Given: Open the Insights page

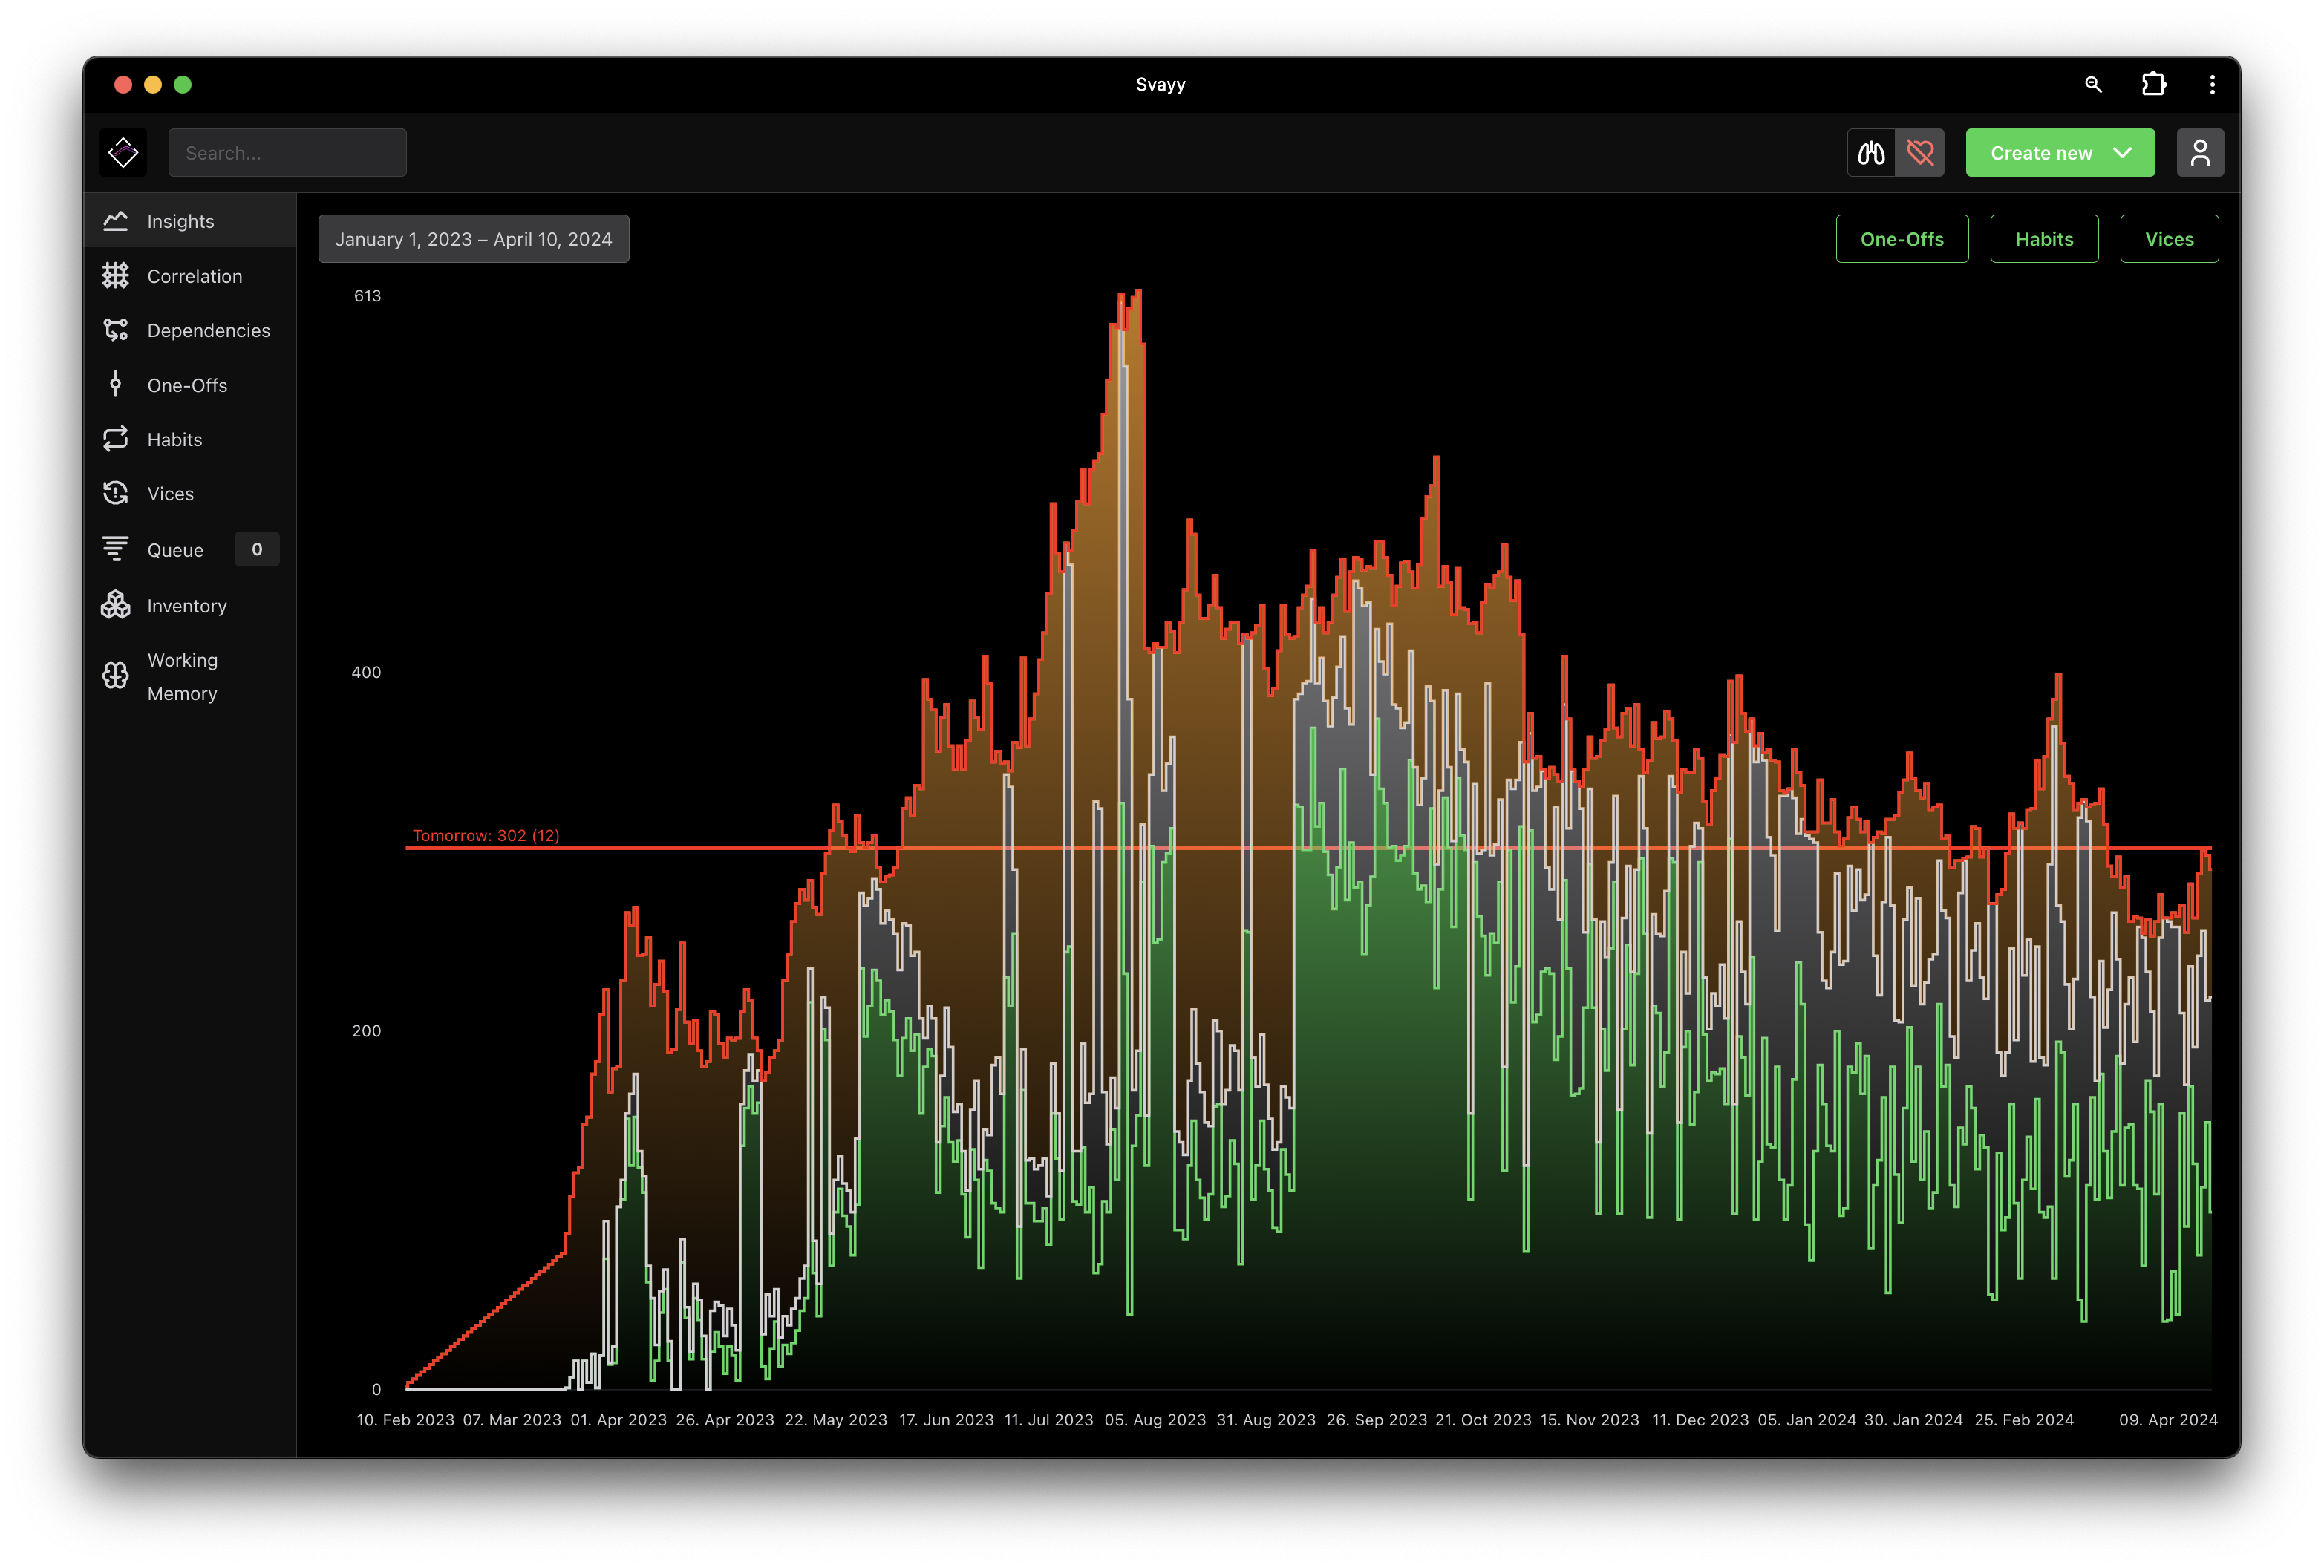Looking at the screenshot, I should (190, 221).
